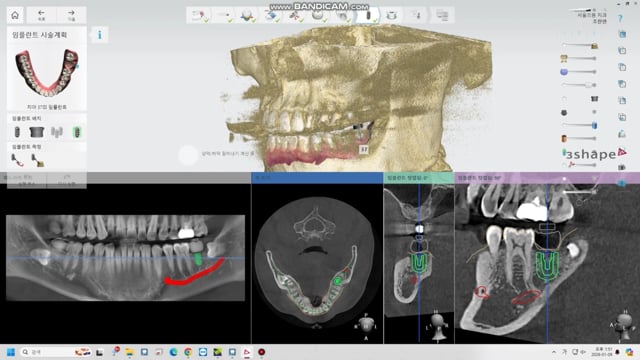The width and height of the screenshot is (640, 360).
Task: Open Microsoft Edge from the taskbar
Action: point(173,352)
